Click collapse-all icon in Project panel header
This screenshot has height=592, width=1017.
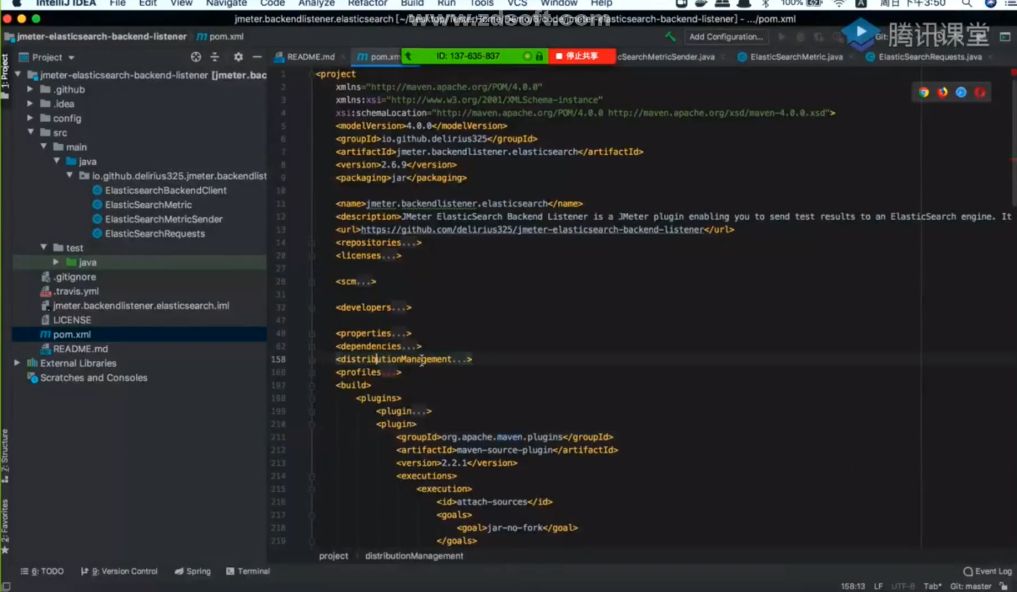[215, 57]
